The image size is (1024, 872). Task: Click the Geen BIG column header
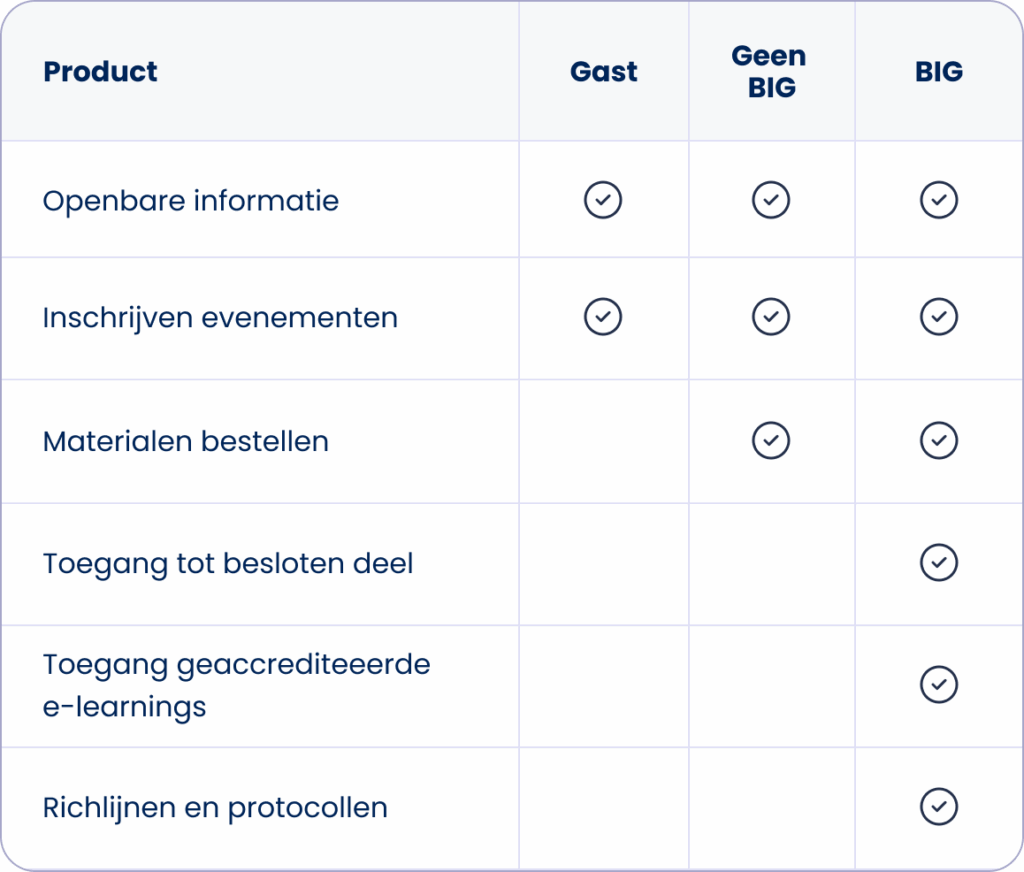tap(771, 72)
